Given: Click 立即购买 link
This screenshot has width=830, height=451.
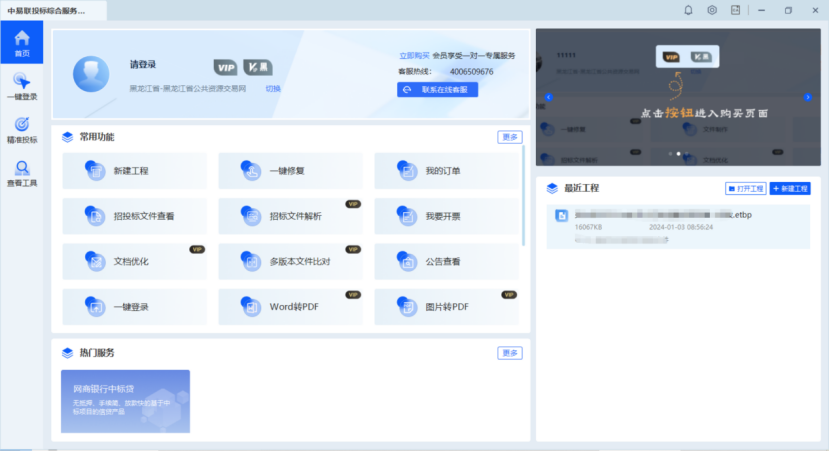Looking at the screenshot, I should [414, 56].
